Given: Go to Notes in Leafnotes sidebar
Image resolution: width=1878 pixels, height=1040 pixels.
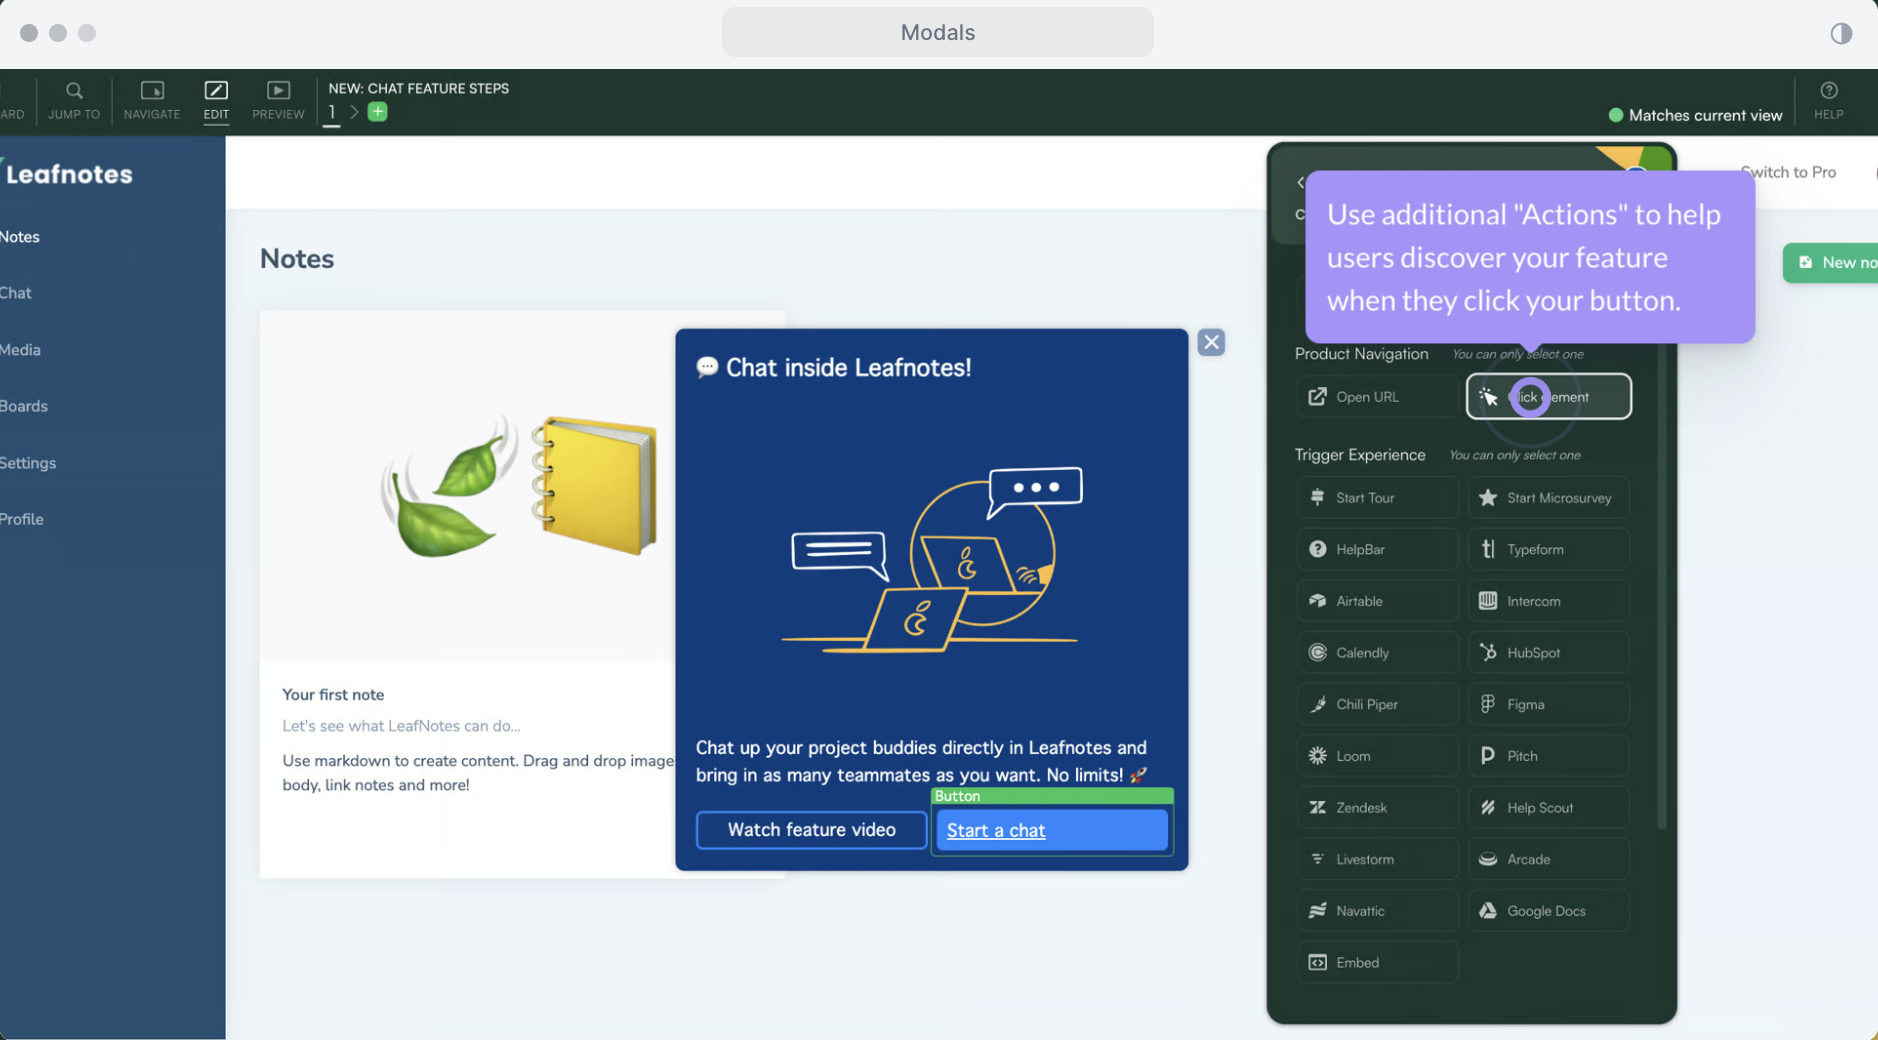Looking at the screenshot, I should (x=20, y=237).
